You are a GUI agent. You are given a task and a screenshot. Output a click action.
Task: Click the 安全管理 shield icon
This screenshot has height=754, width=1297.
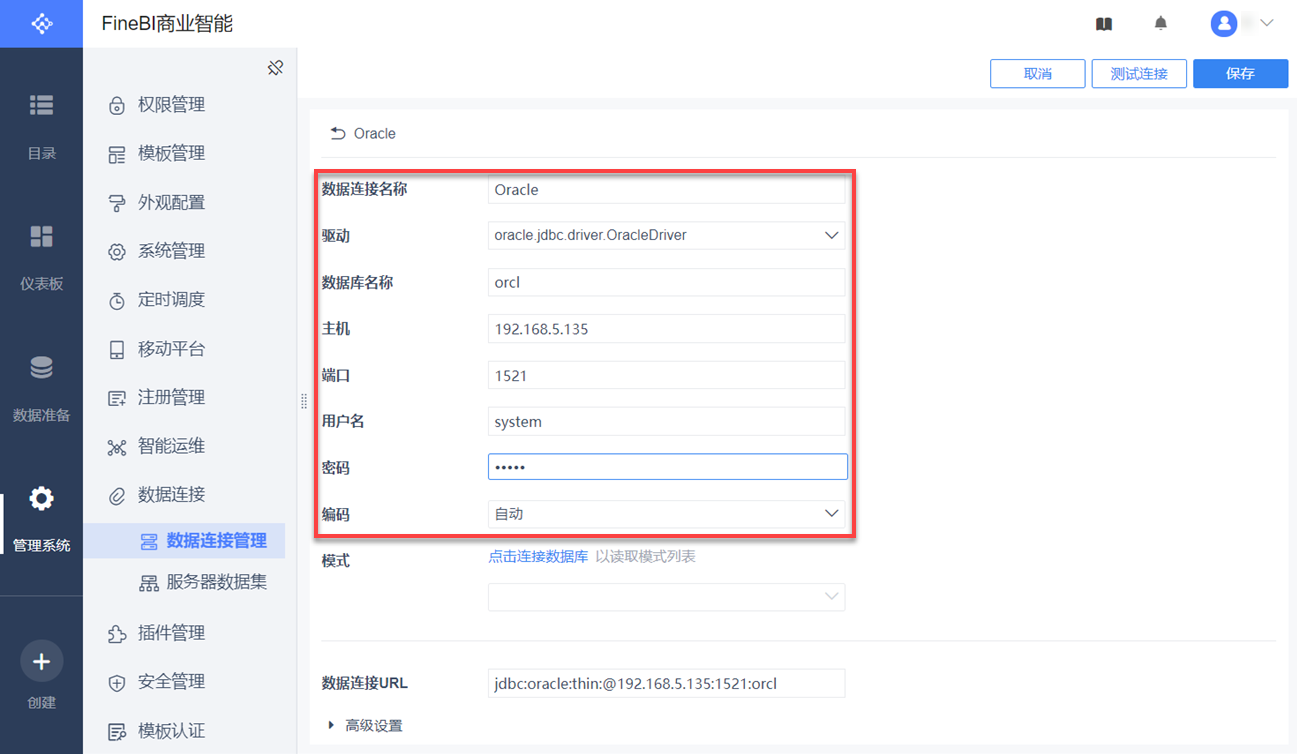(x=117, y=683)
